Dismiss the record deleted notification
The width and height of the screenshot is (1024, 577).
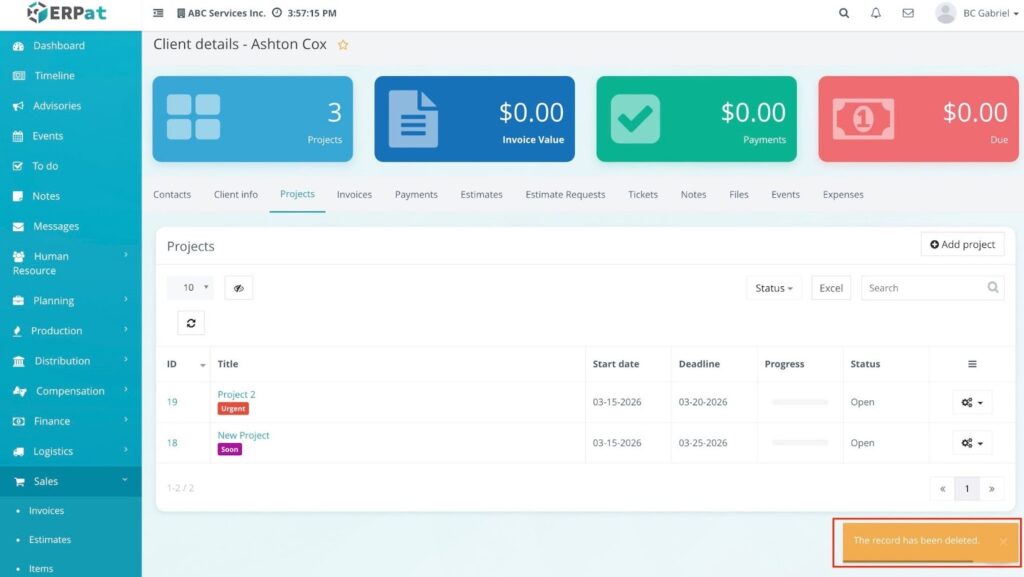pyautogui.click(x=1003, y=541)
